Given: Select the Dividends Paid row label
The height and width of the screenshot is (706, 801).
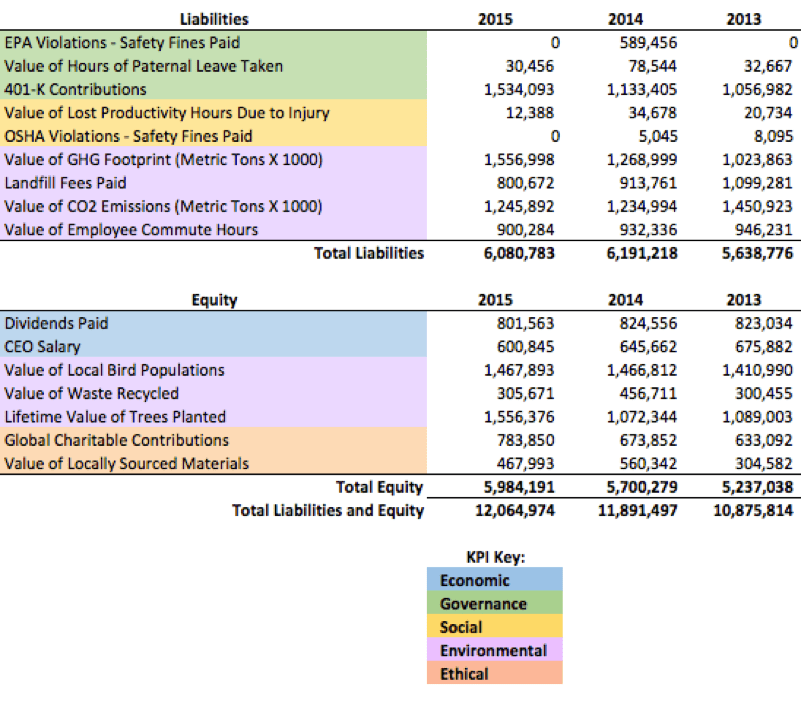Looking at the screenshot, I should tap(56, 324).
